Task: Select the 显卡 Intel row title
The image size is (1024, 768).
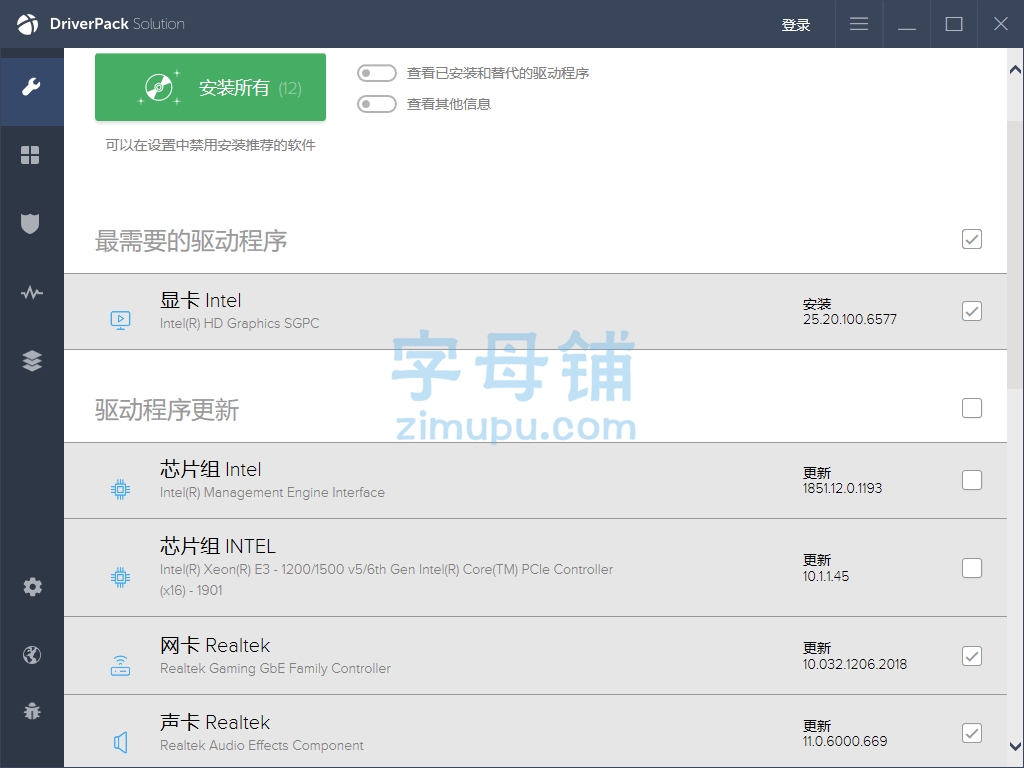Action: point(200,300)
